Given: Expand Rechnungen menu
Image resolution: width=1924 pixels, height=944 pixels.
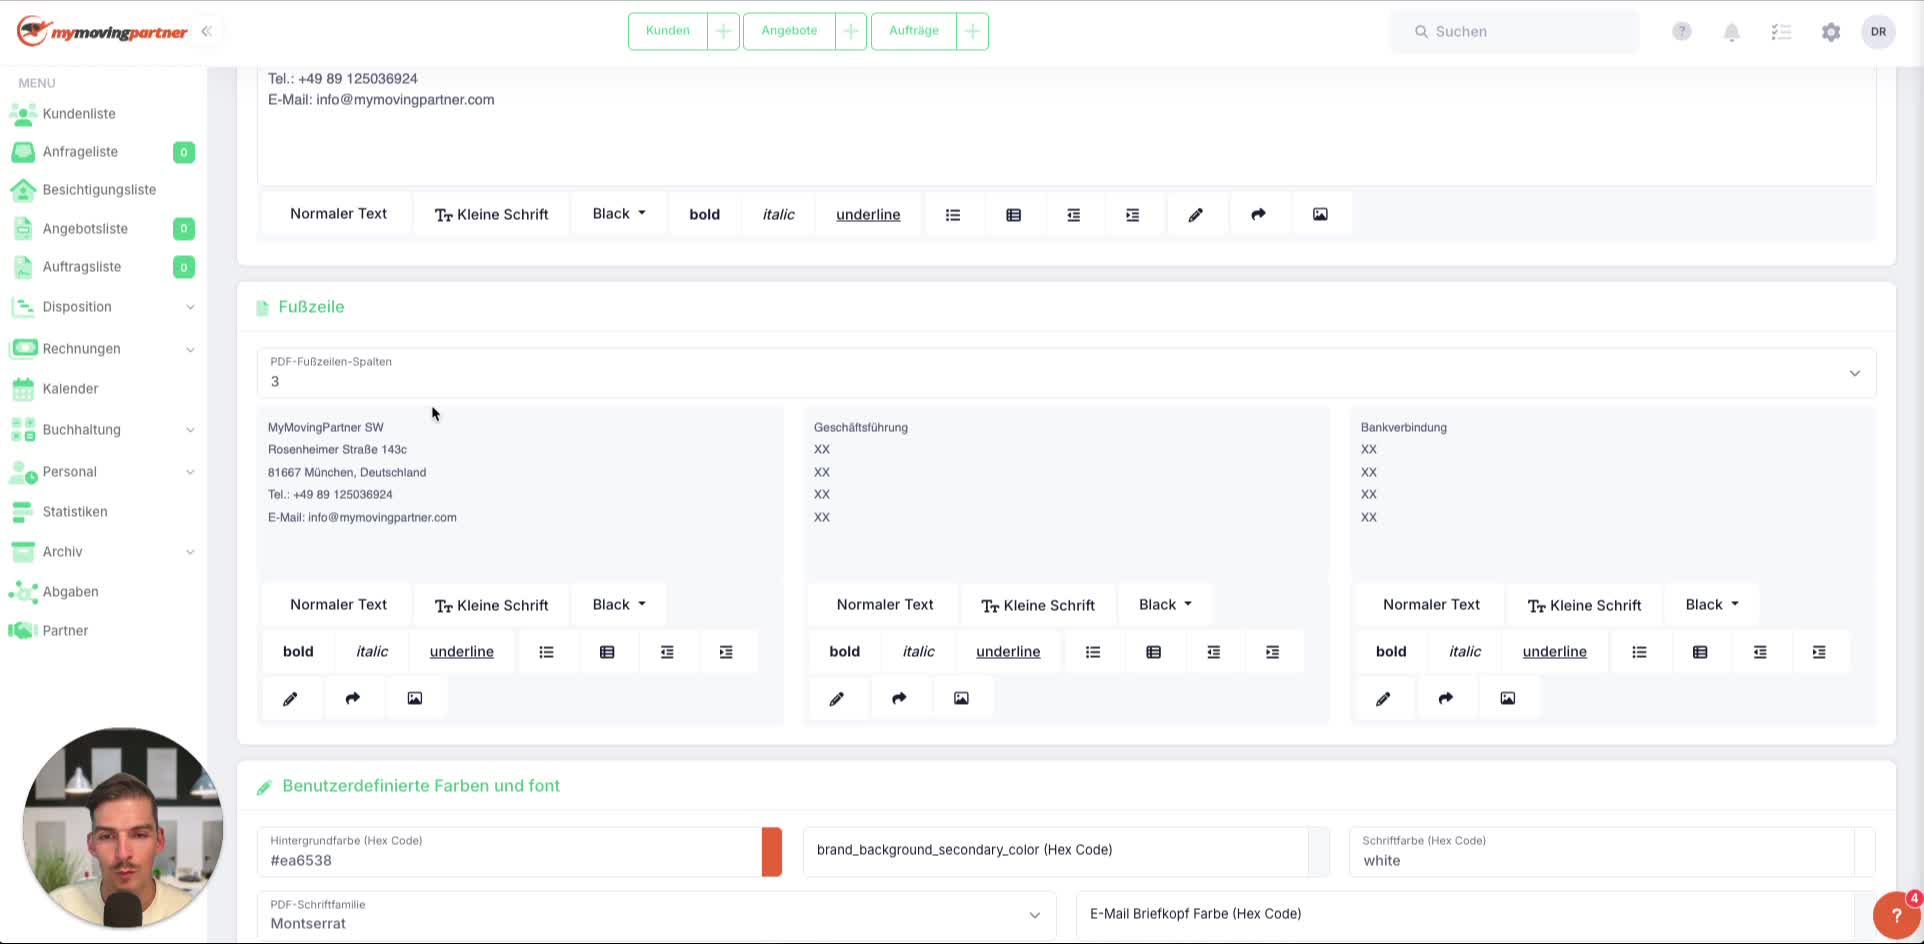Looking at the screenshot, I should [103, 349].
